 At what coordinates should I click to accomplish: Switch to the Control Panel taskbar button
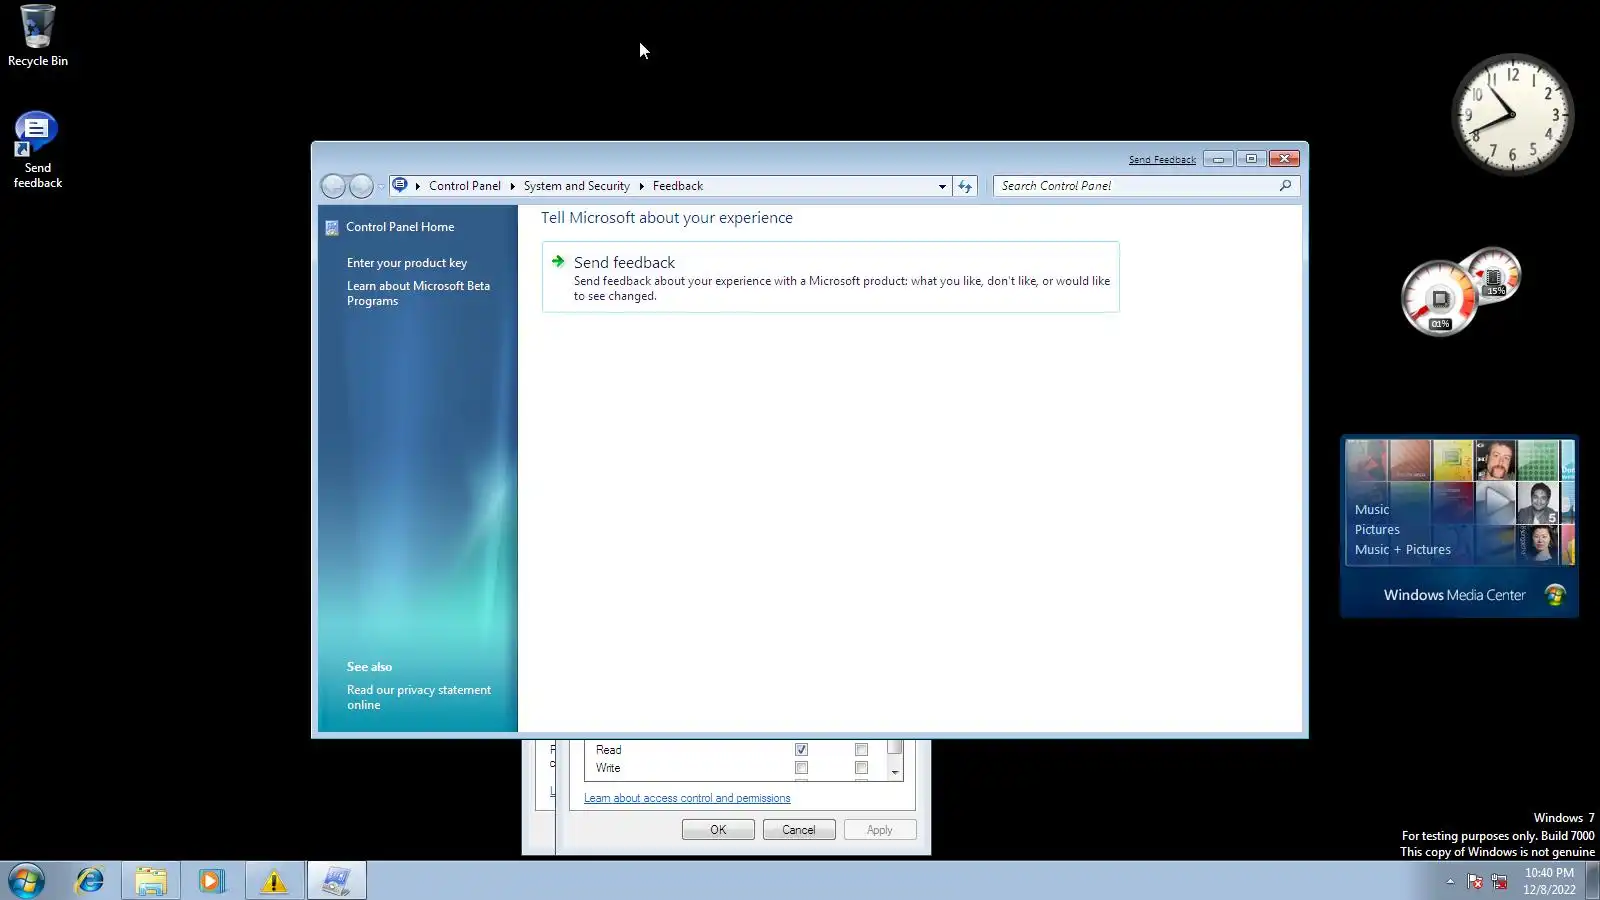(336, 881)
